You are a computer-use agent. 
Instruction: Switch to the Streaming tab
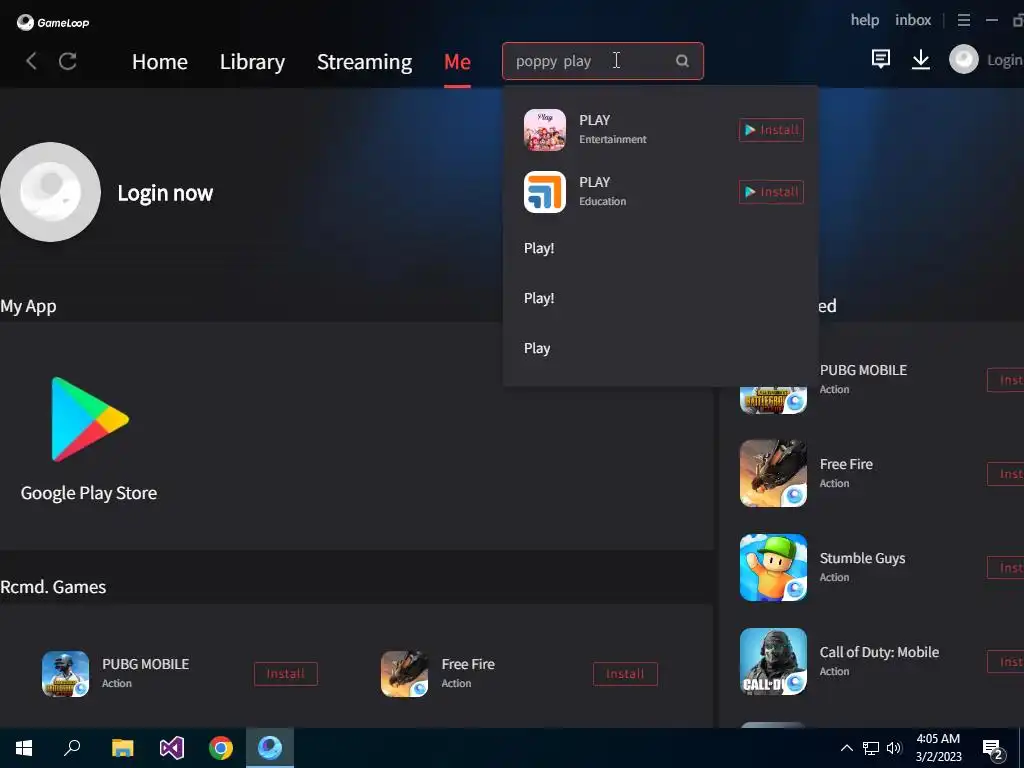[364, 61]
